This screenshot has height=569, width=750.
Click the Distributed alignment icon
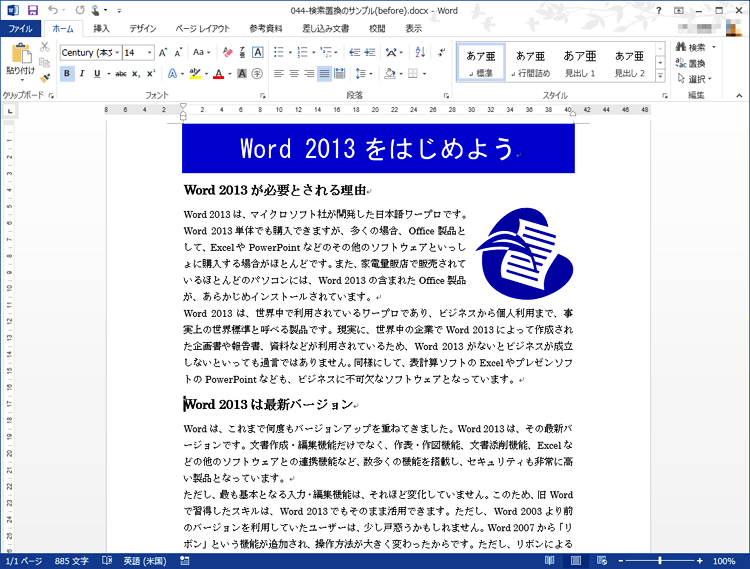click(340, 74)
